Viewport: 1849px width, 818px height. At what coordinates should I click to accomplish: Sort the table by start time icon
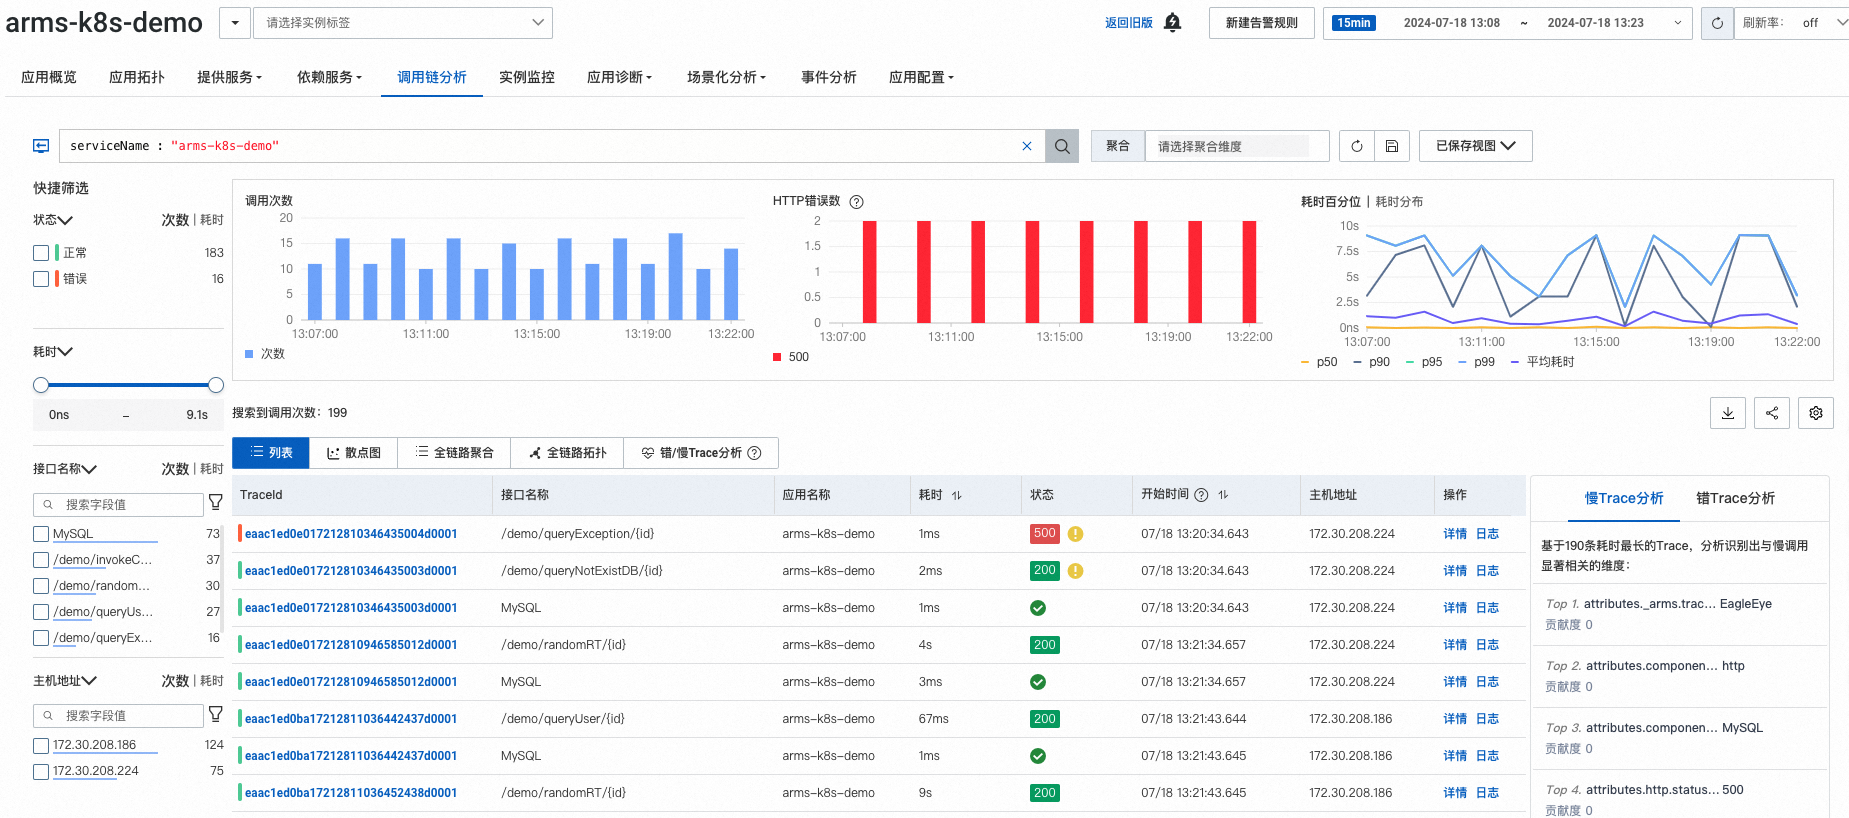pyautogui.click(x=1223, y=495)
